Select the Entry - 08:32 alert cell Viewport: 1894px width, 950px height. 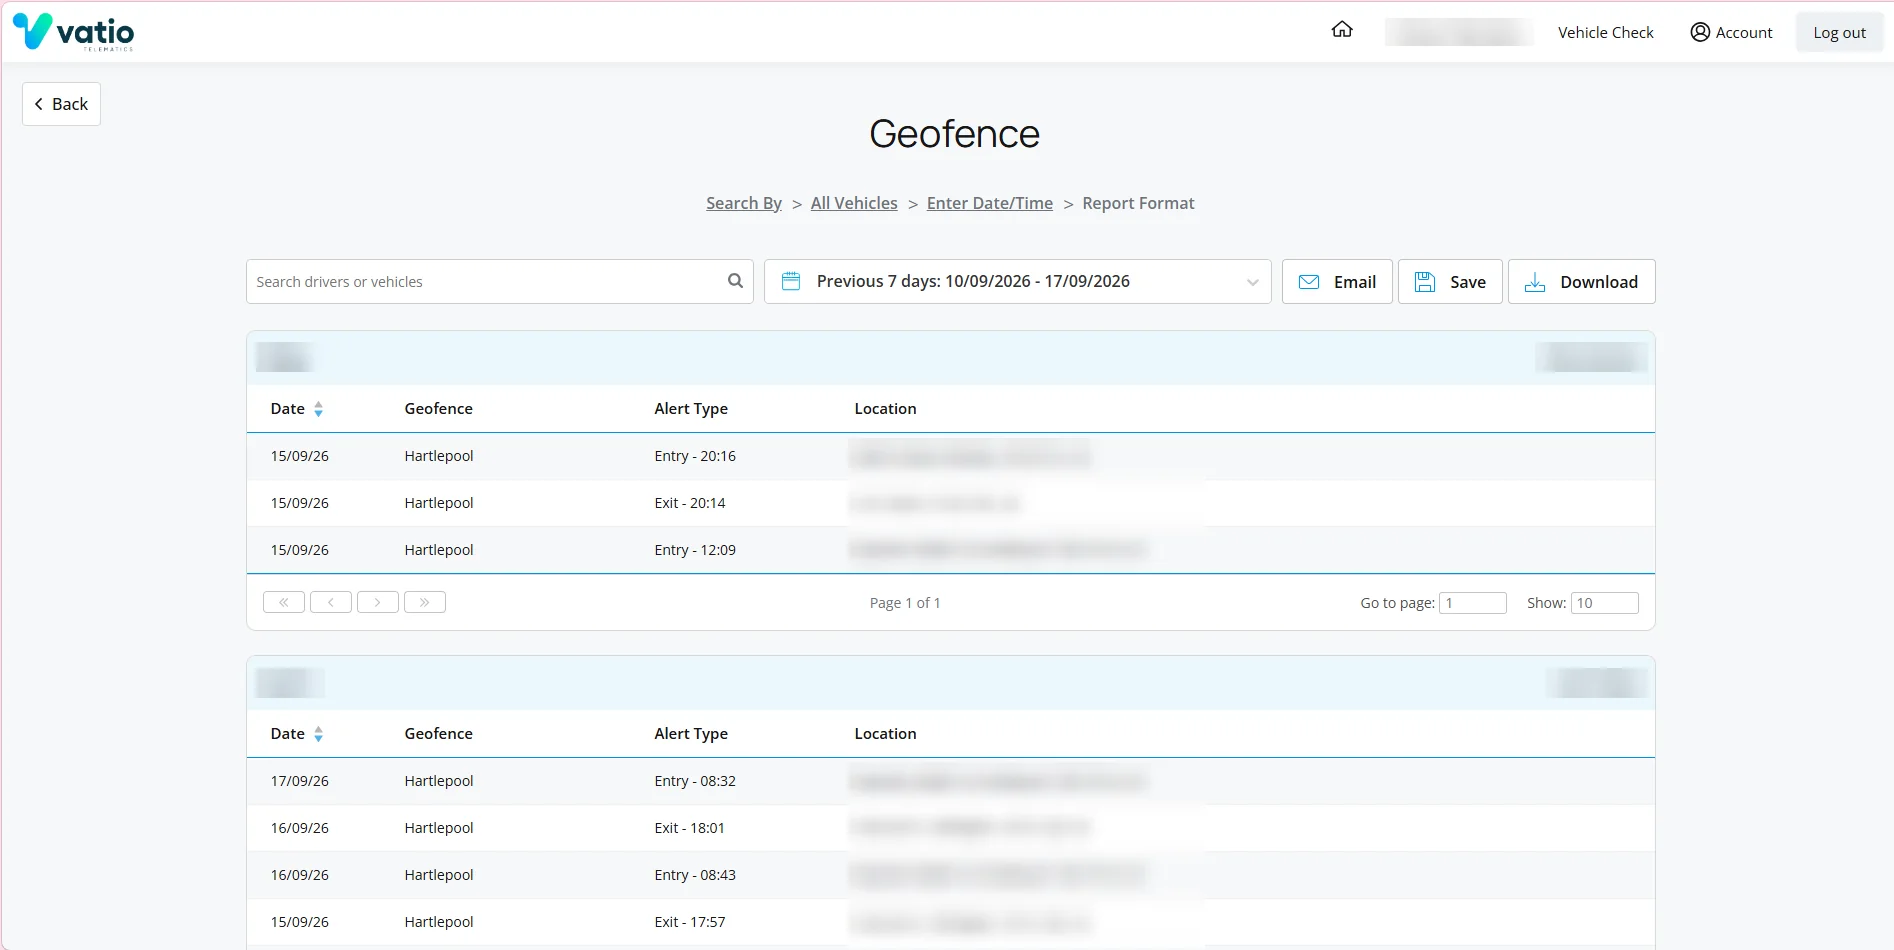coord(695,781)
